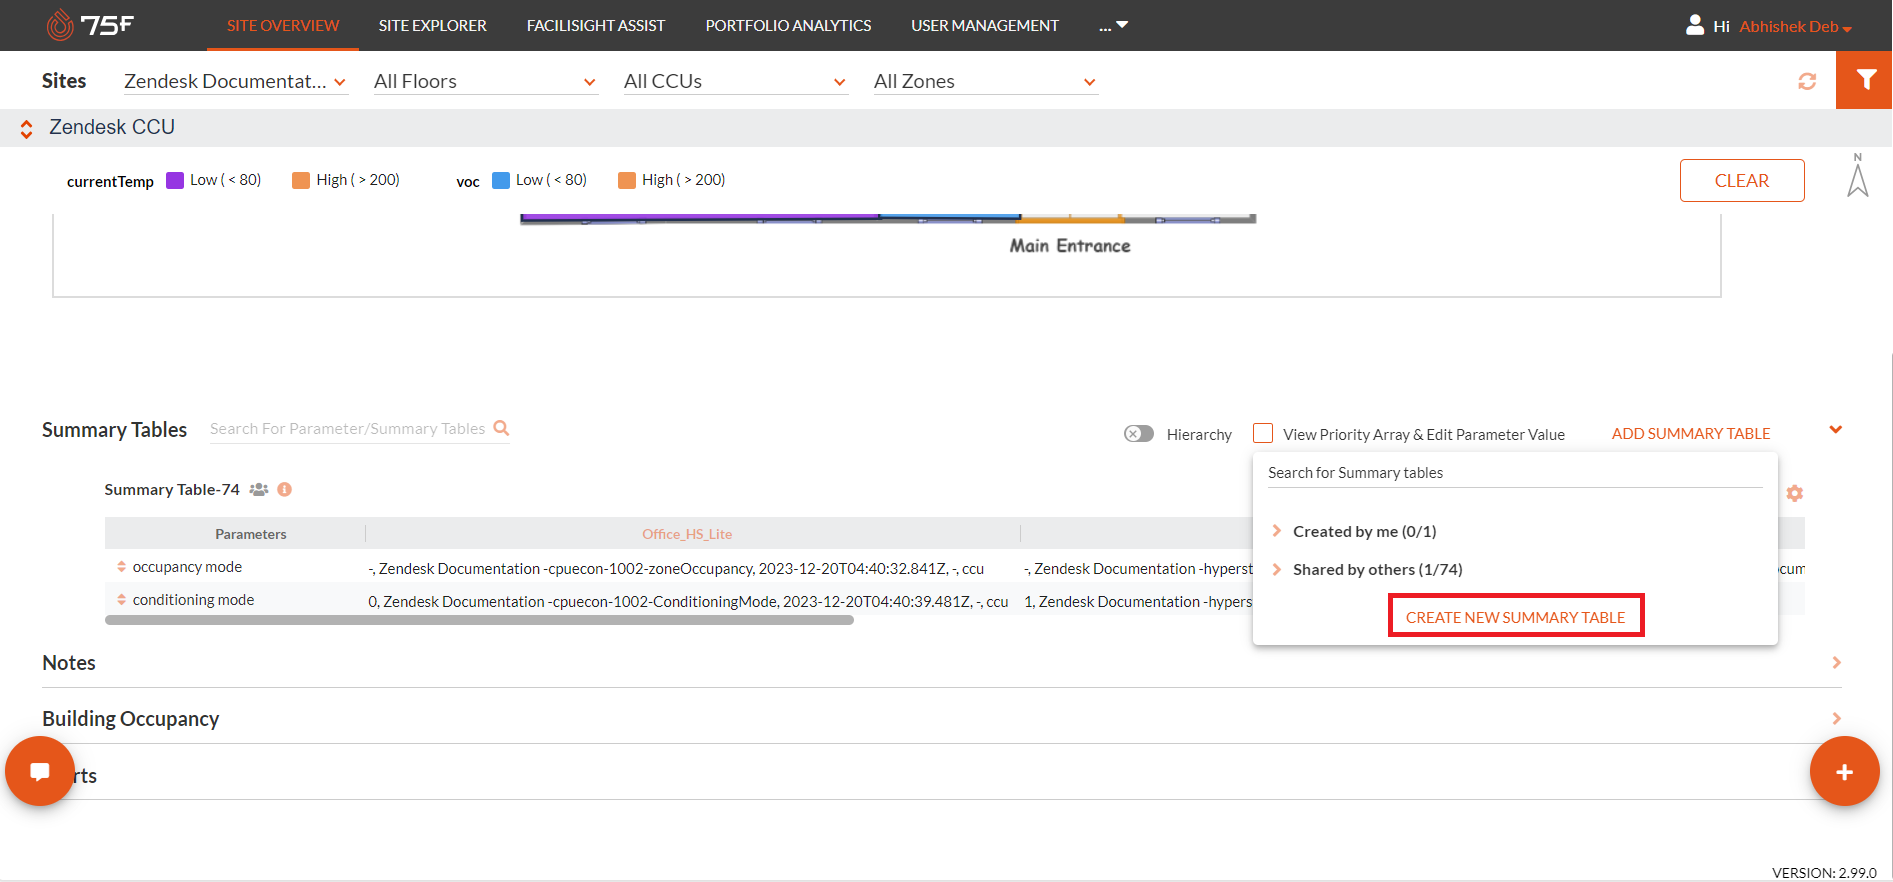Viewport: 1893px width, 882px height.
Task: Click the info icon beside Summary Table-74
Action: [x=285, y=489]
